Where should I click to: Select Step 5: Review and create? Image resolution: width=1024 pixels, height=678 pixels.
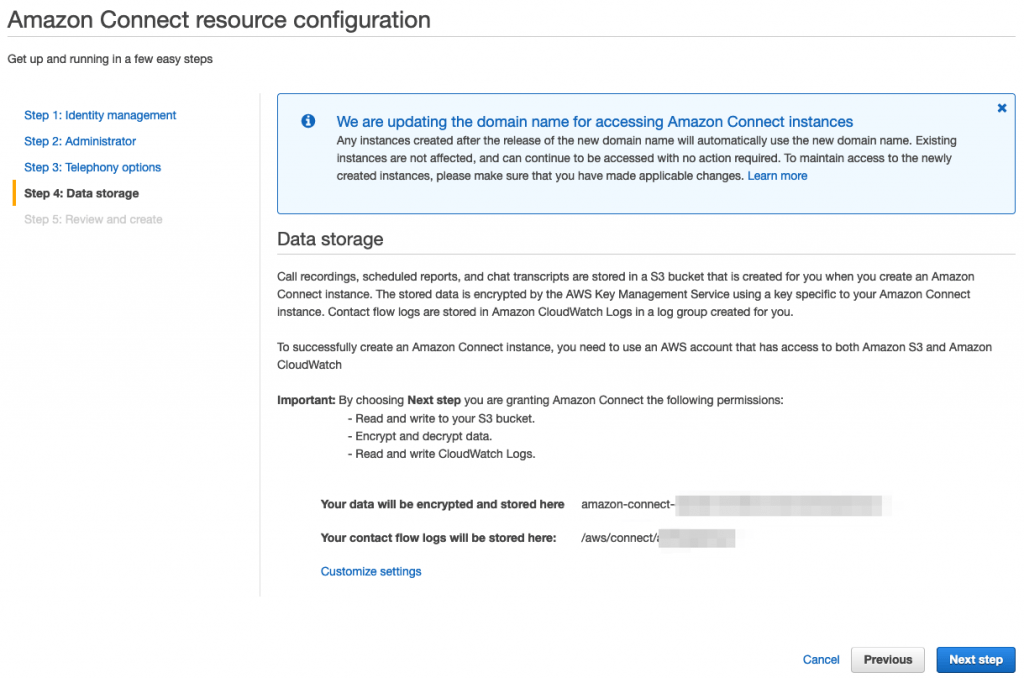pos(92,218)
